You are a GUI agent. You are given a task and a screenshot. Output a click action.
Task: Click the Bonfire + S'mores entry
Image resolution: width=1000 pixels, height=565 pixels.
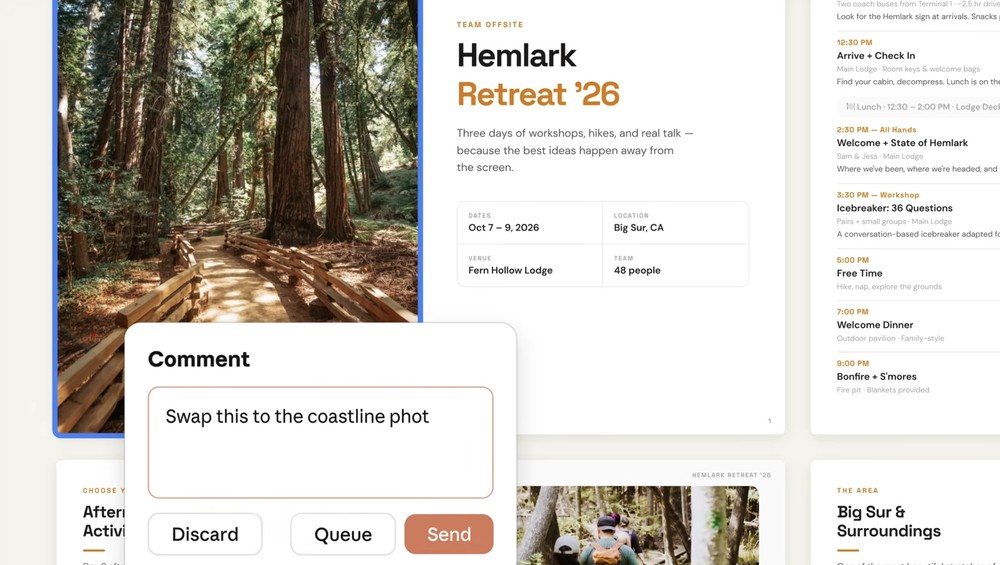point(876,377)
